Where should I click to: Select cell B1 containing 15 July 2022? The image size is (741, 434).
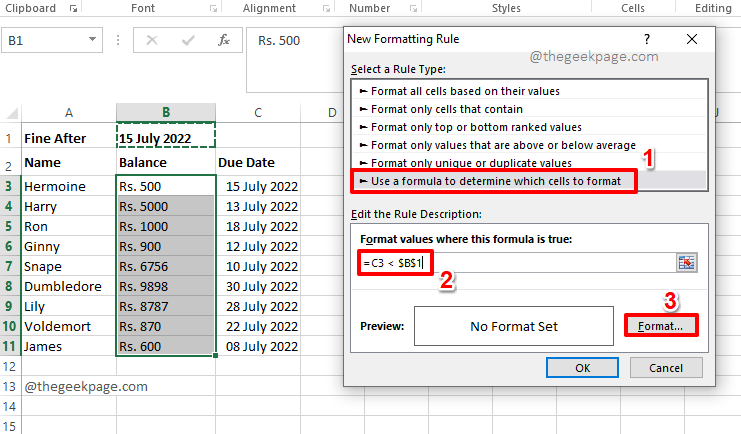pyautogui.click(x=165, y=138)
